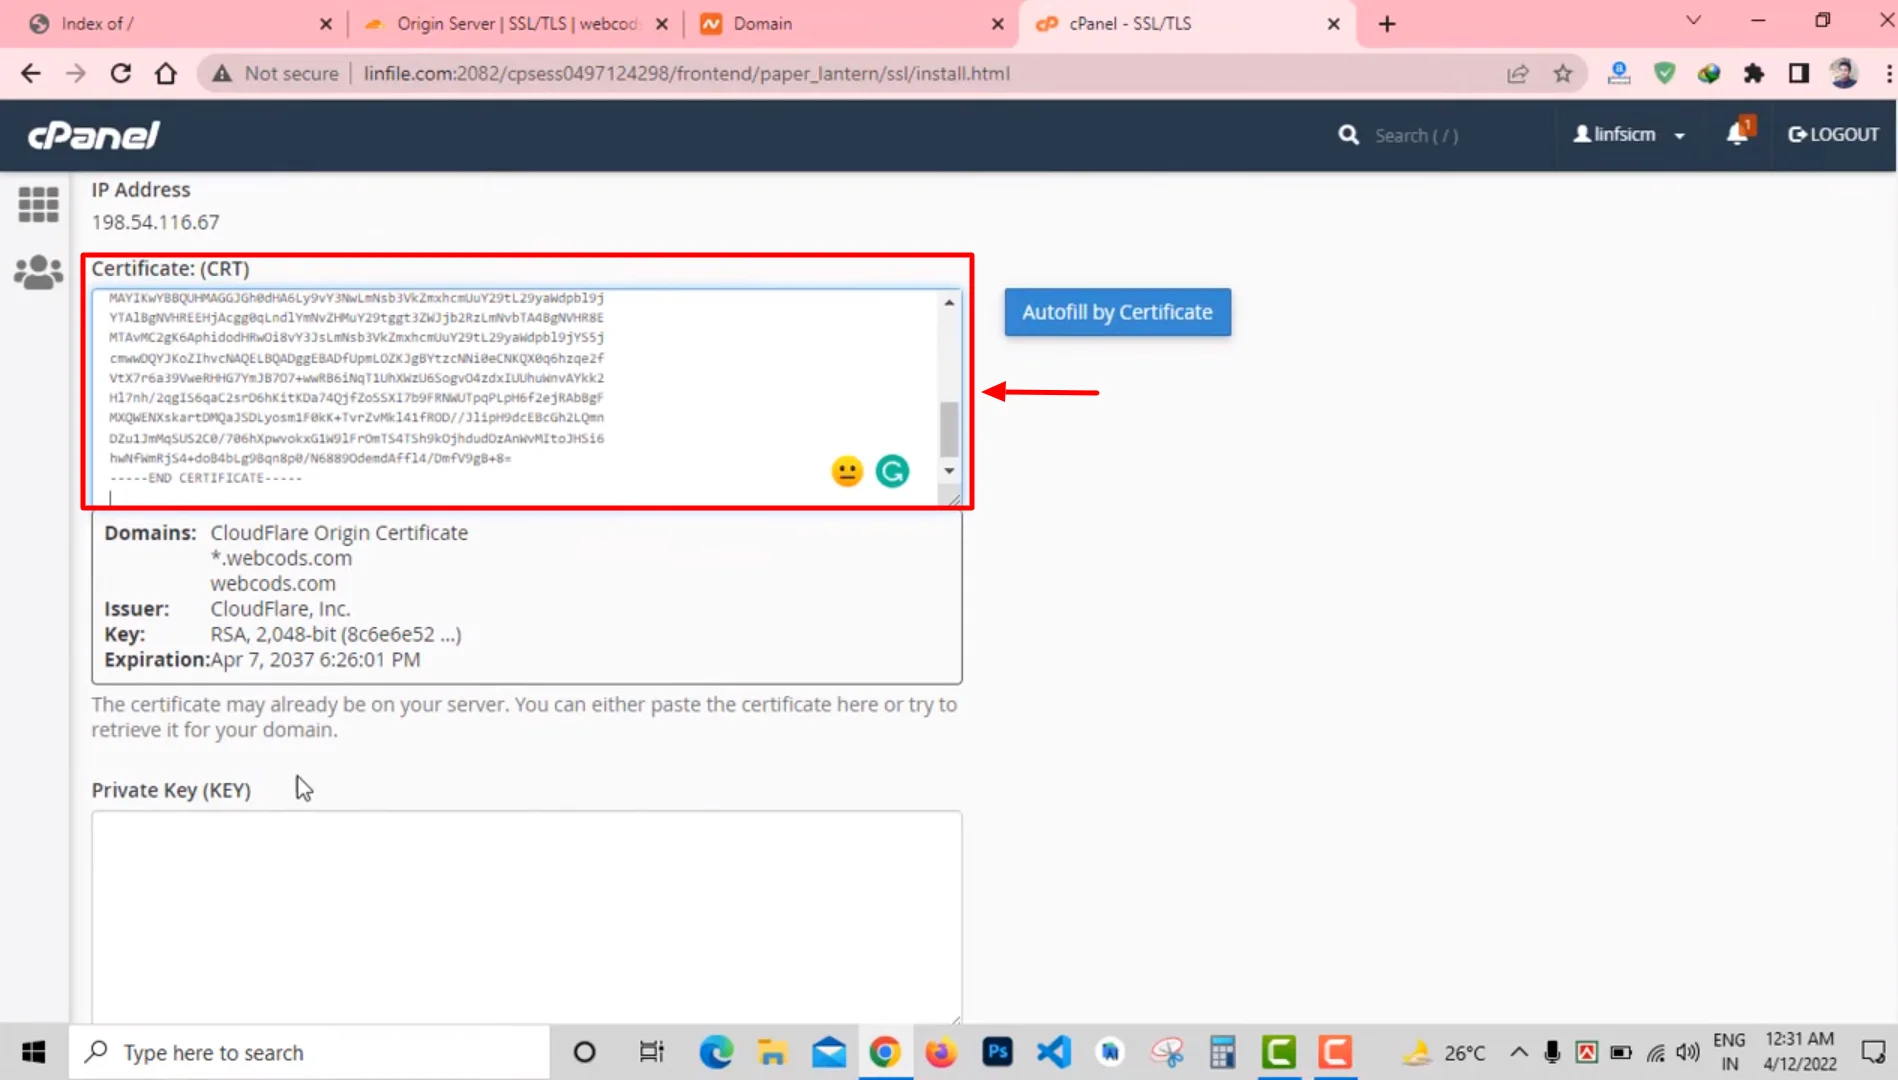Bookmark this page with the star icon
Viewport: 1898px width, 1080px height.
pyautogui.click(x=1563, y=73)
